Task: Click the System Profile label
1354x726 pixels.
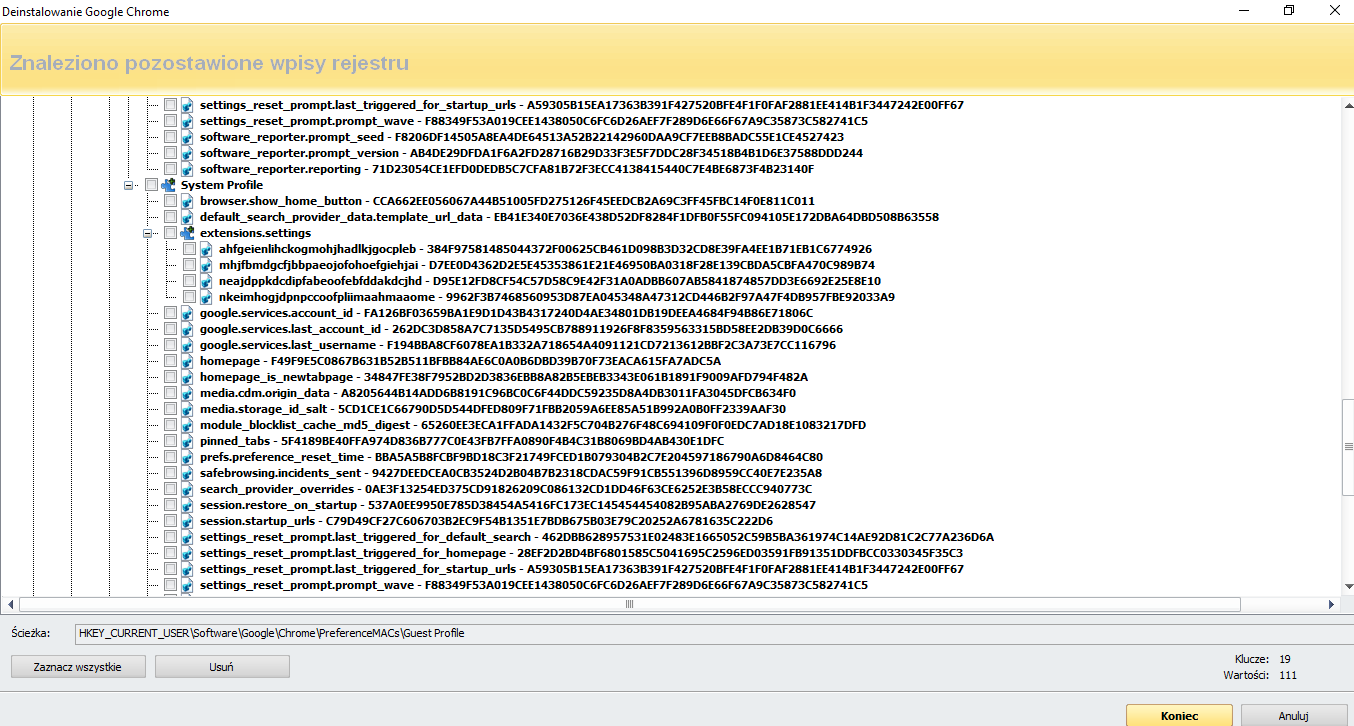Action: tap(222, 185)
